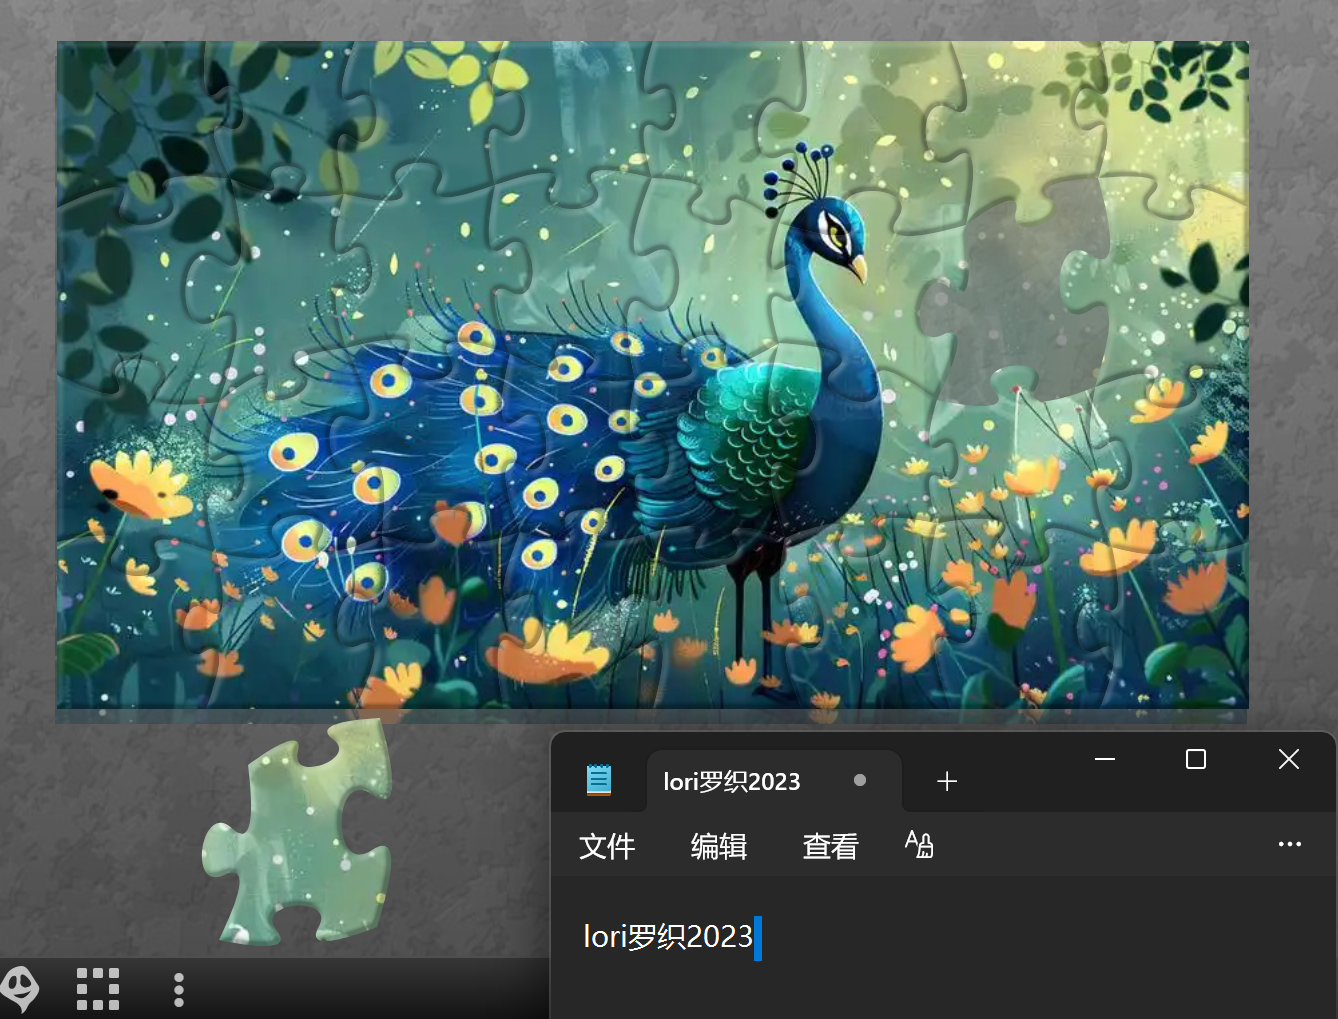This screenshot has height=1019, width=1338.
Task: Add a new Notepad tab
Action: (947, 781)
